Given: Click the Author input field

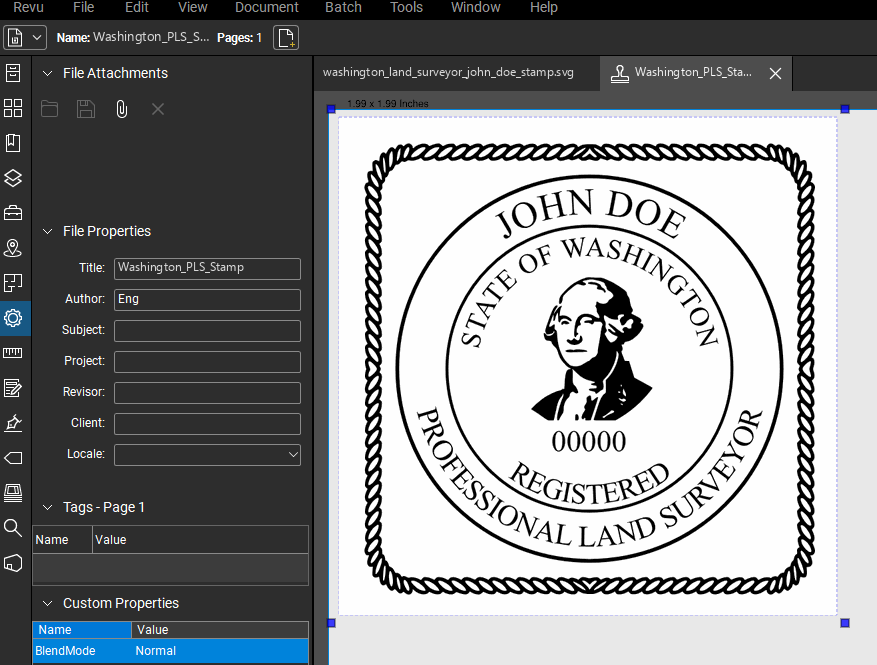Looking at the screenshot, I should (207, 299).
